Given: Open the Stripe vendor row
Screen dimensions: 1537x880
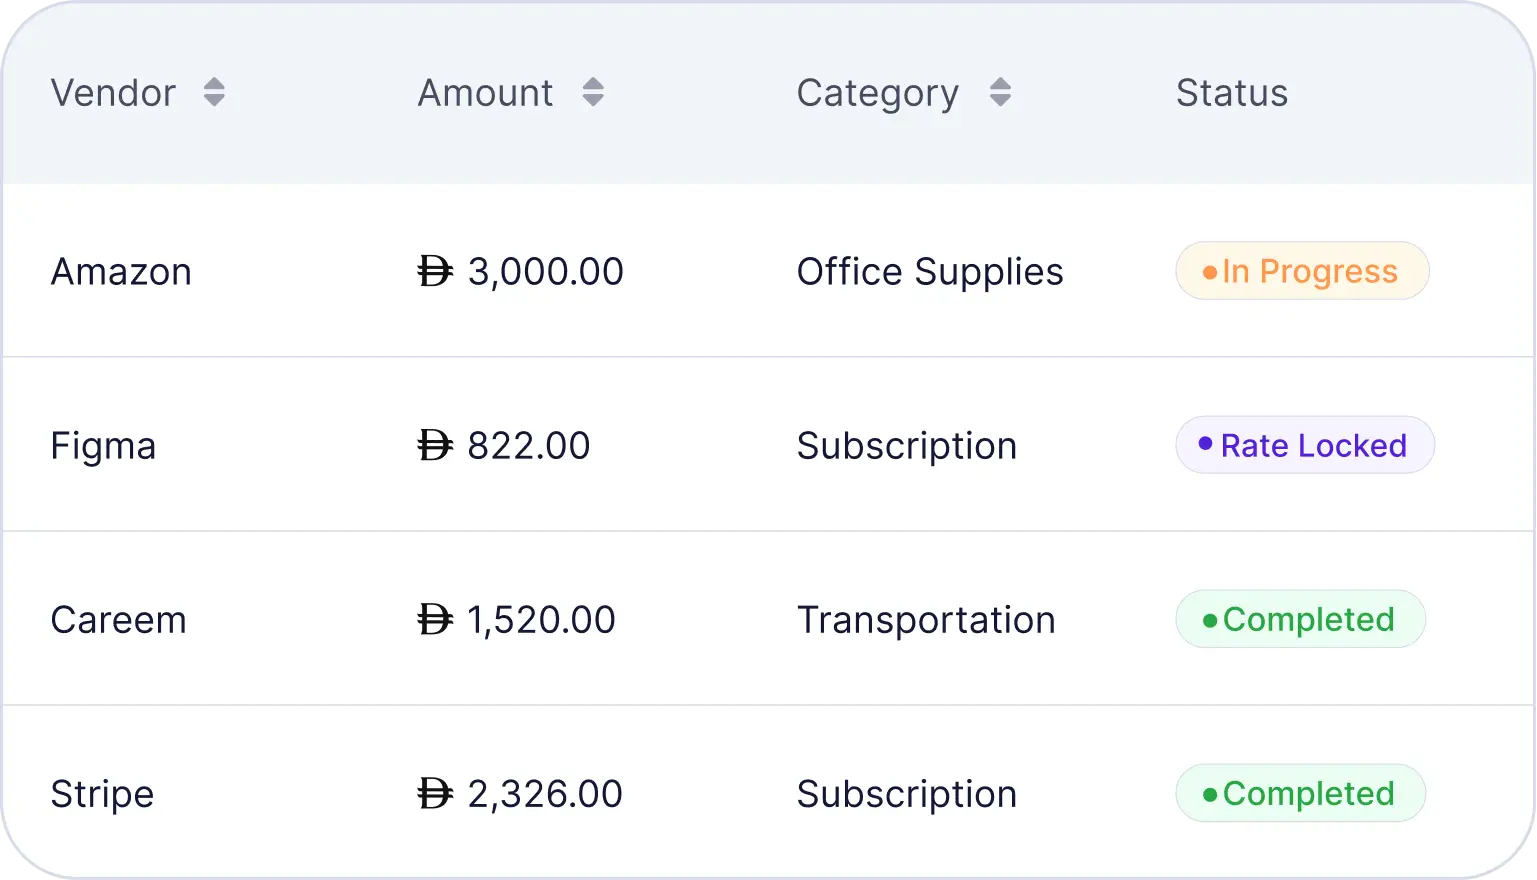Looking at the screenshot, I should point(102,794).
